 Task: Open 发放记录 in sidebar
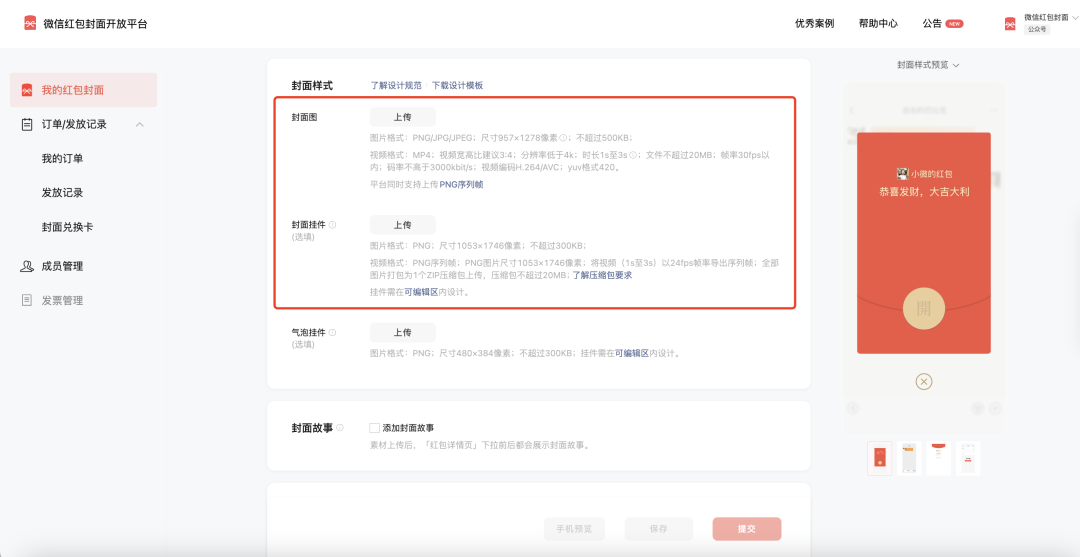click(x=63, y=193)
